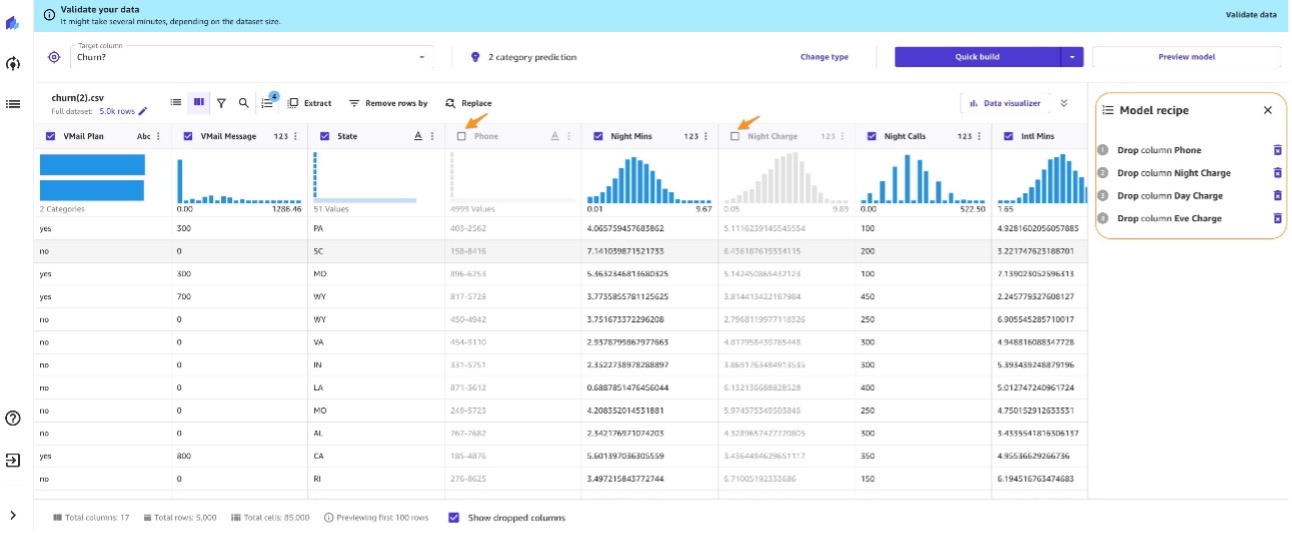The width and height of the screenshot is (1292, 534).
Task: Click the Total rows: 5,000 status
Action: 180,517
